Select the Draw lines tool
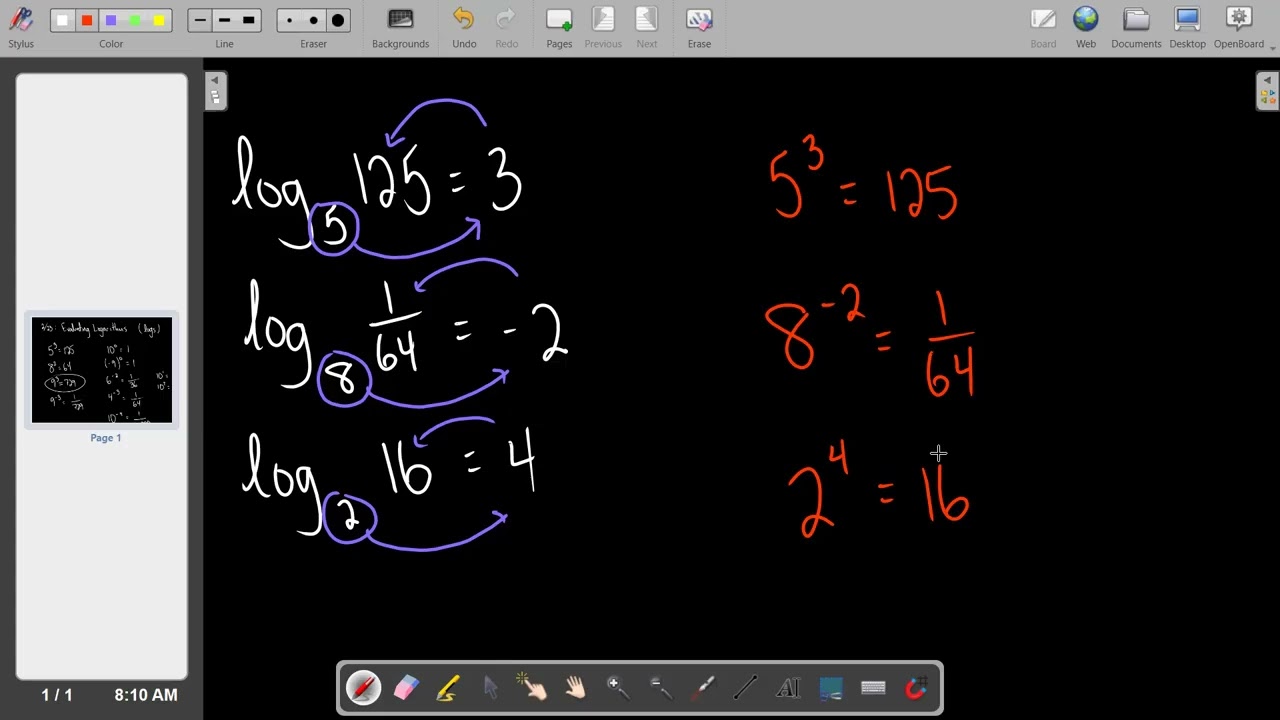Screen dimensions: 1280x720 pyautogui.click(x=745, y=688)
